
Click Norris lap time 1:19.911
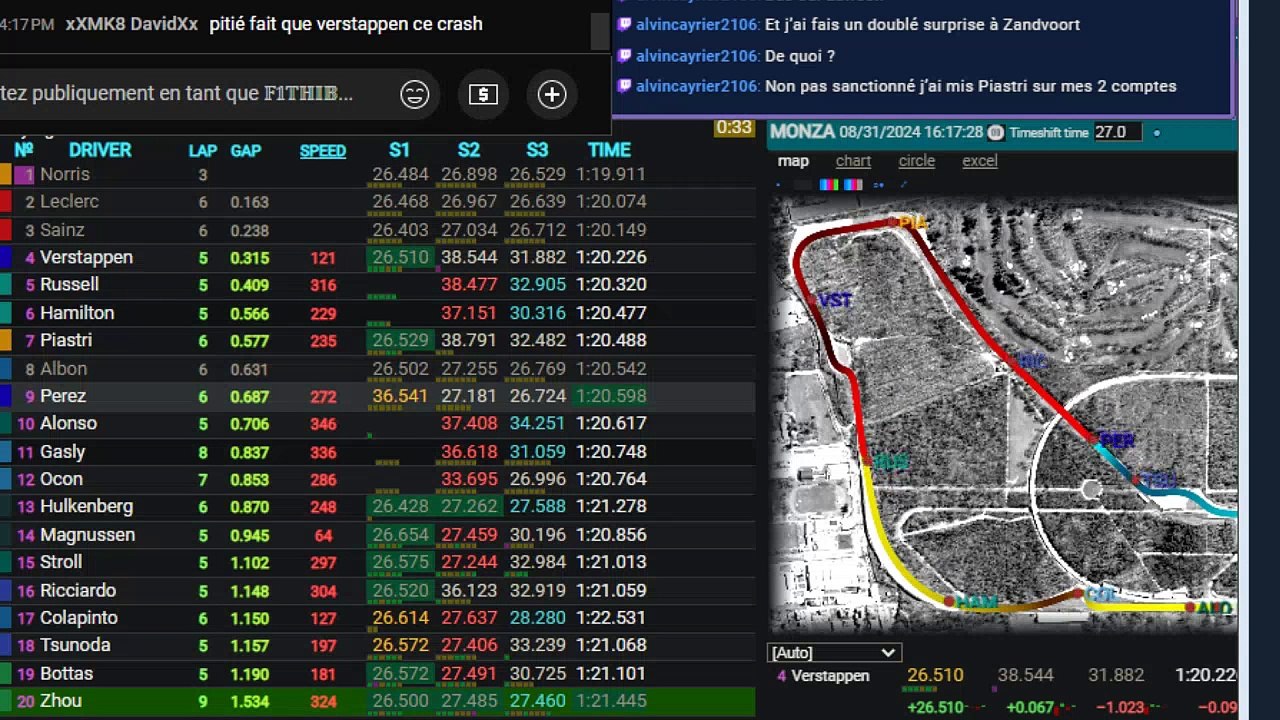pos(611,175)
